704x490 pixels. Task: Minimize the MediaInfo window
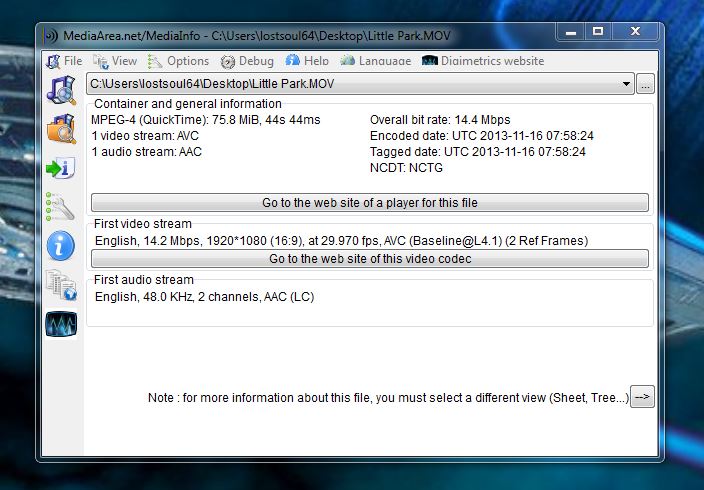571,32
